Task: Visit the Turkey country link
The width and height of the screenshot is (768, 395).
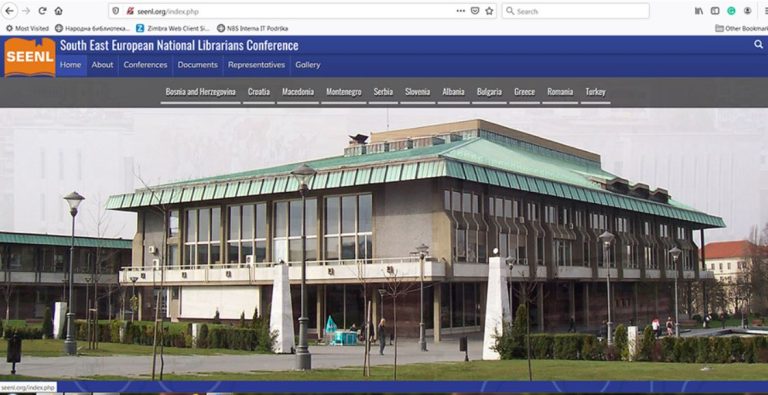Action: [x=595, y=92]
